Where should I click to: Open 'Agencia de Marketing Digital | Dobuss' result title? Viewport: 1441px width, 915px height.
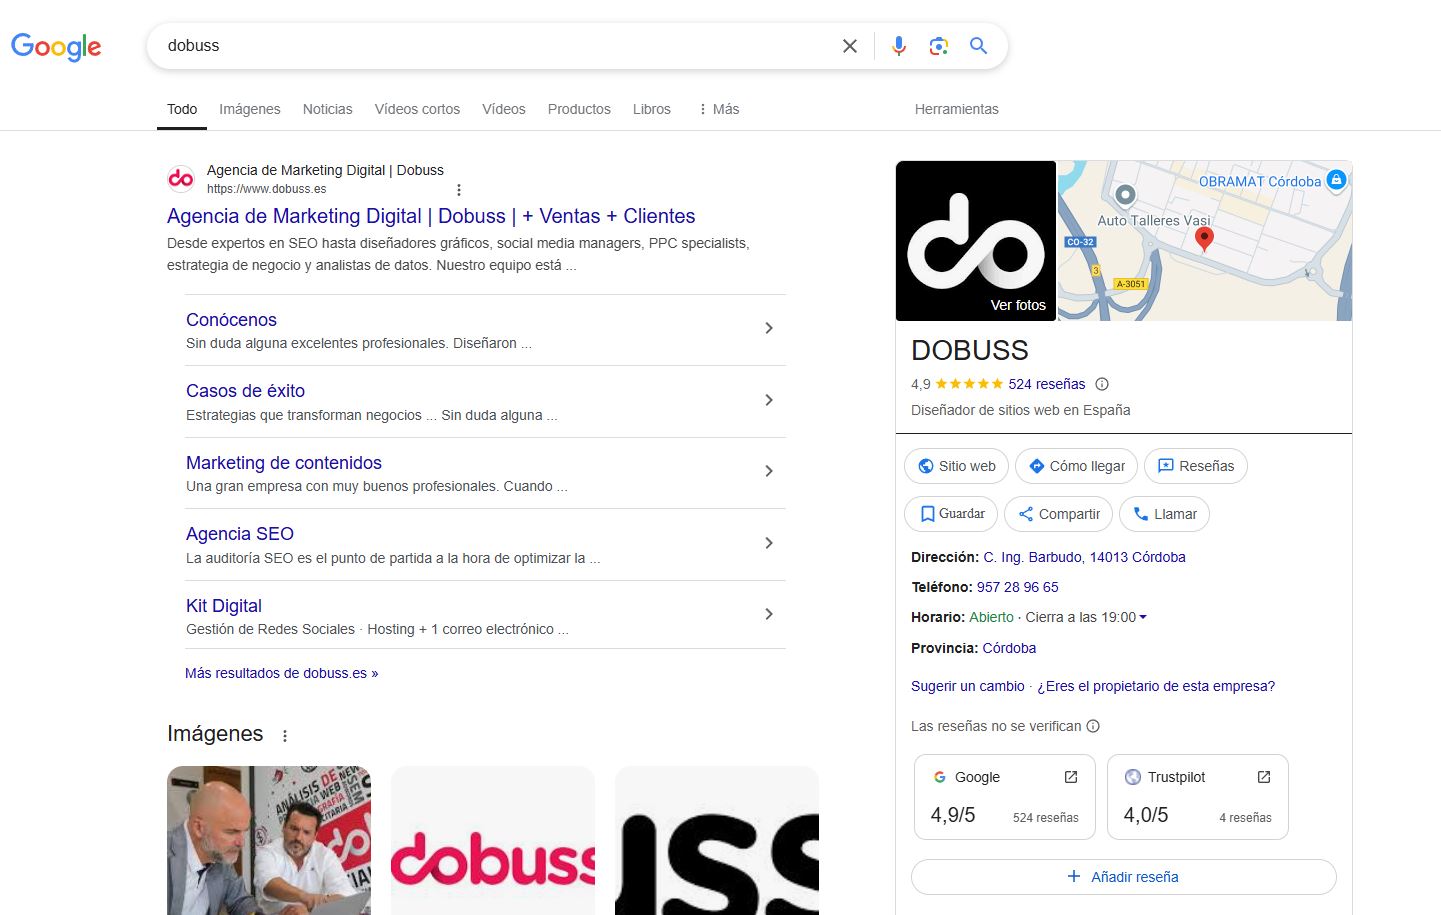click(431, 216)
